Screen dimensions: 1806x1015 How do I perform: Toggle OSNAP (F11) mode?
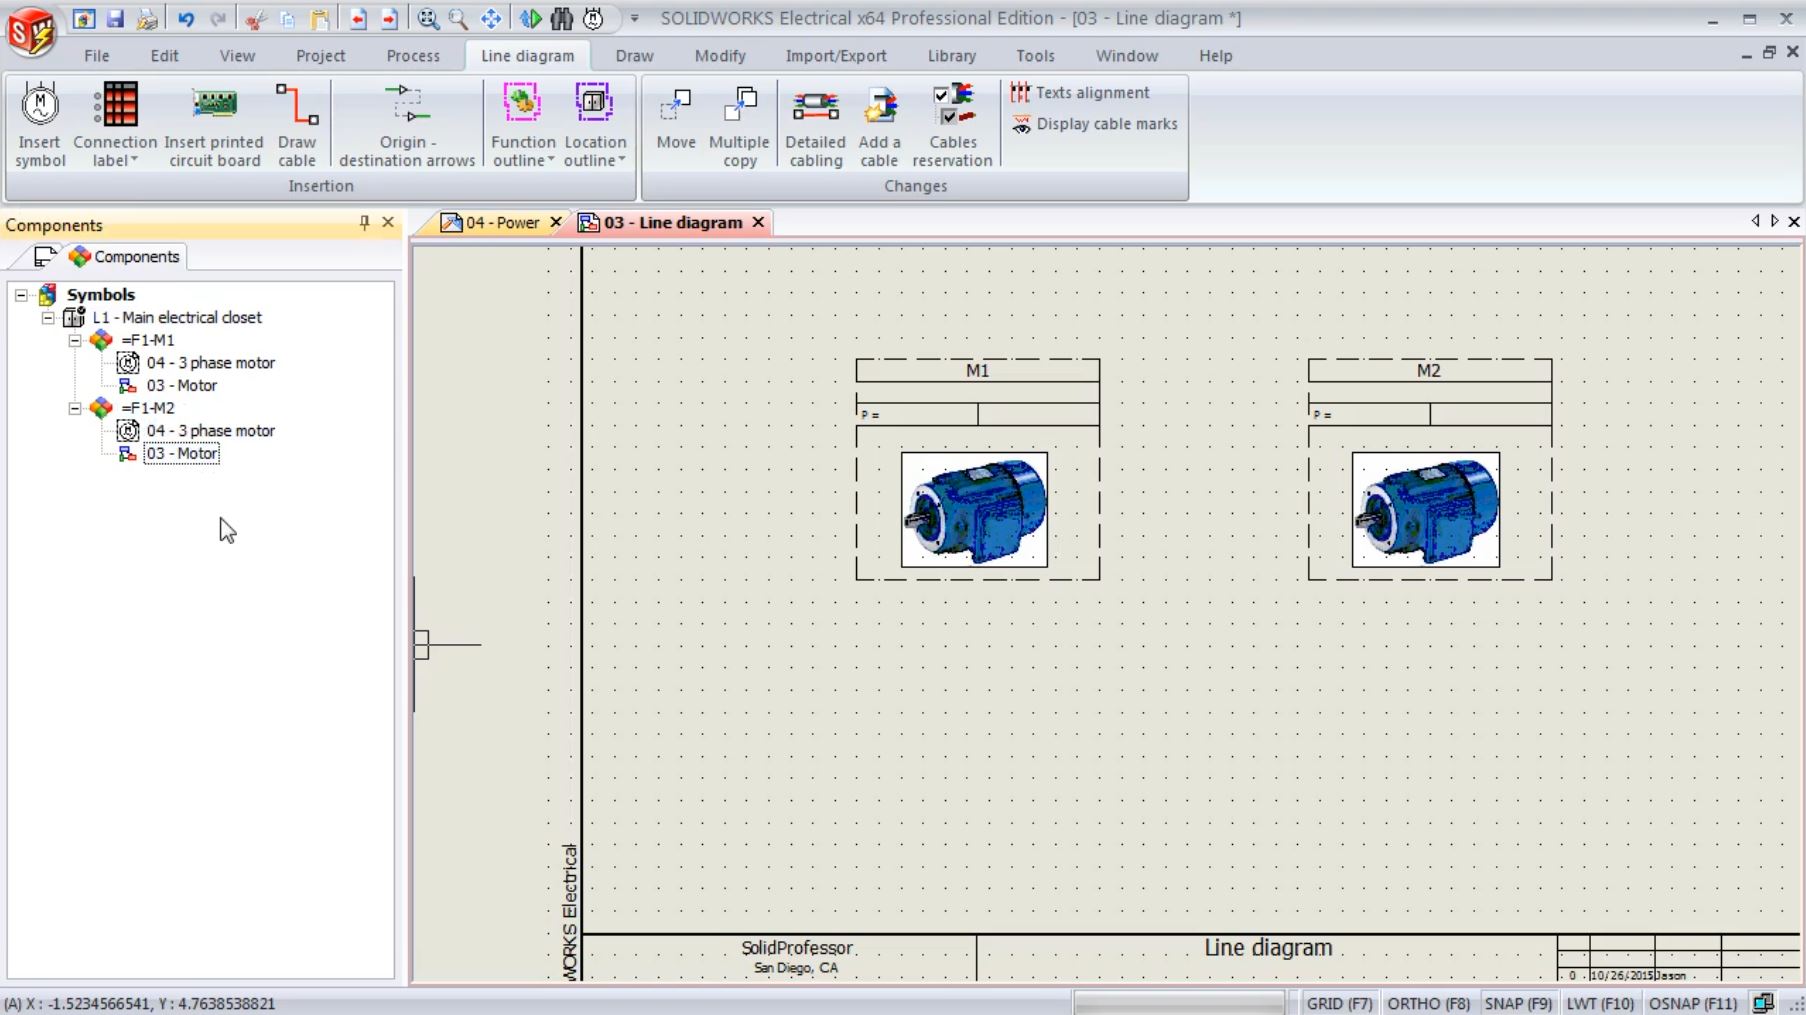pos(1693,1003)
